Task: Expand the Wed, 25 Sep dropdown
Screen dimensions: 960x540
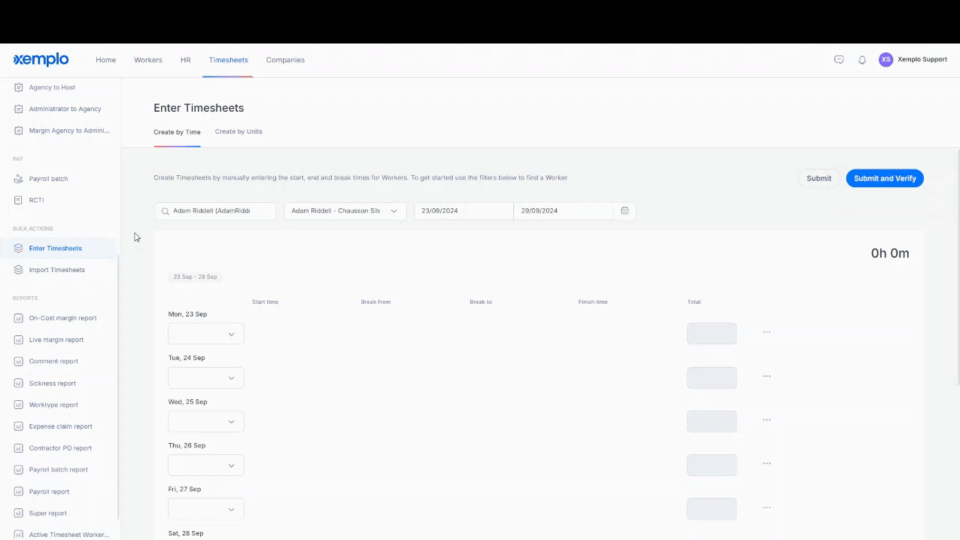Action: tap(206, 421)
